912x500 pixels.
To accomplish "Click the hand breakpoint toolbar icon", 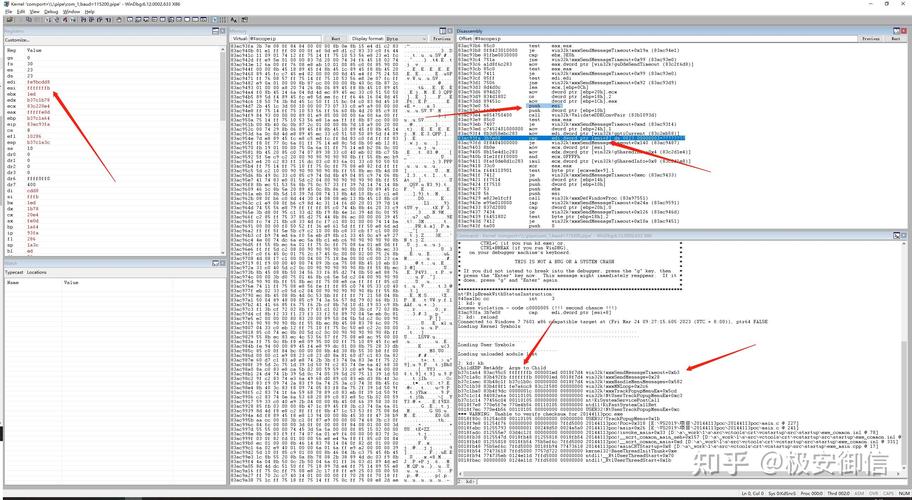I will point(119,20).
